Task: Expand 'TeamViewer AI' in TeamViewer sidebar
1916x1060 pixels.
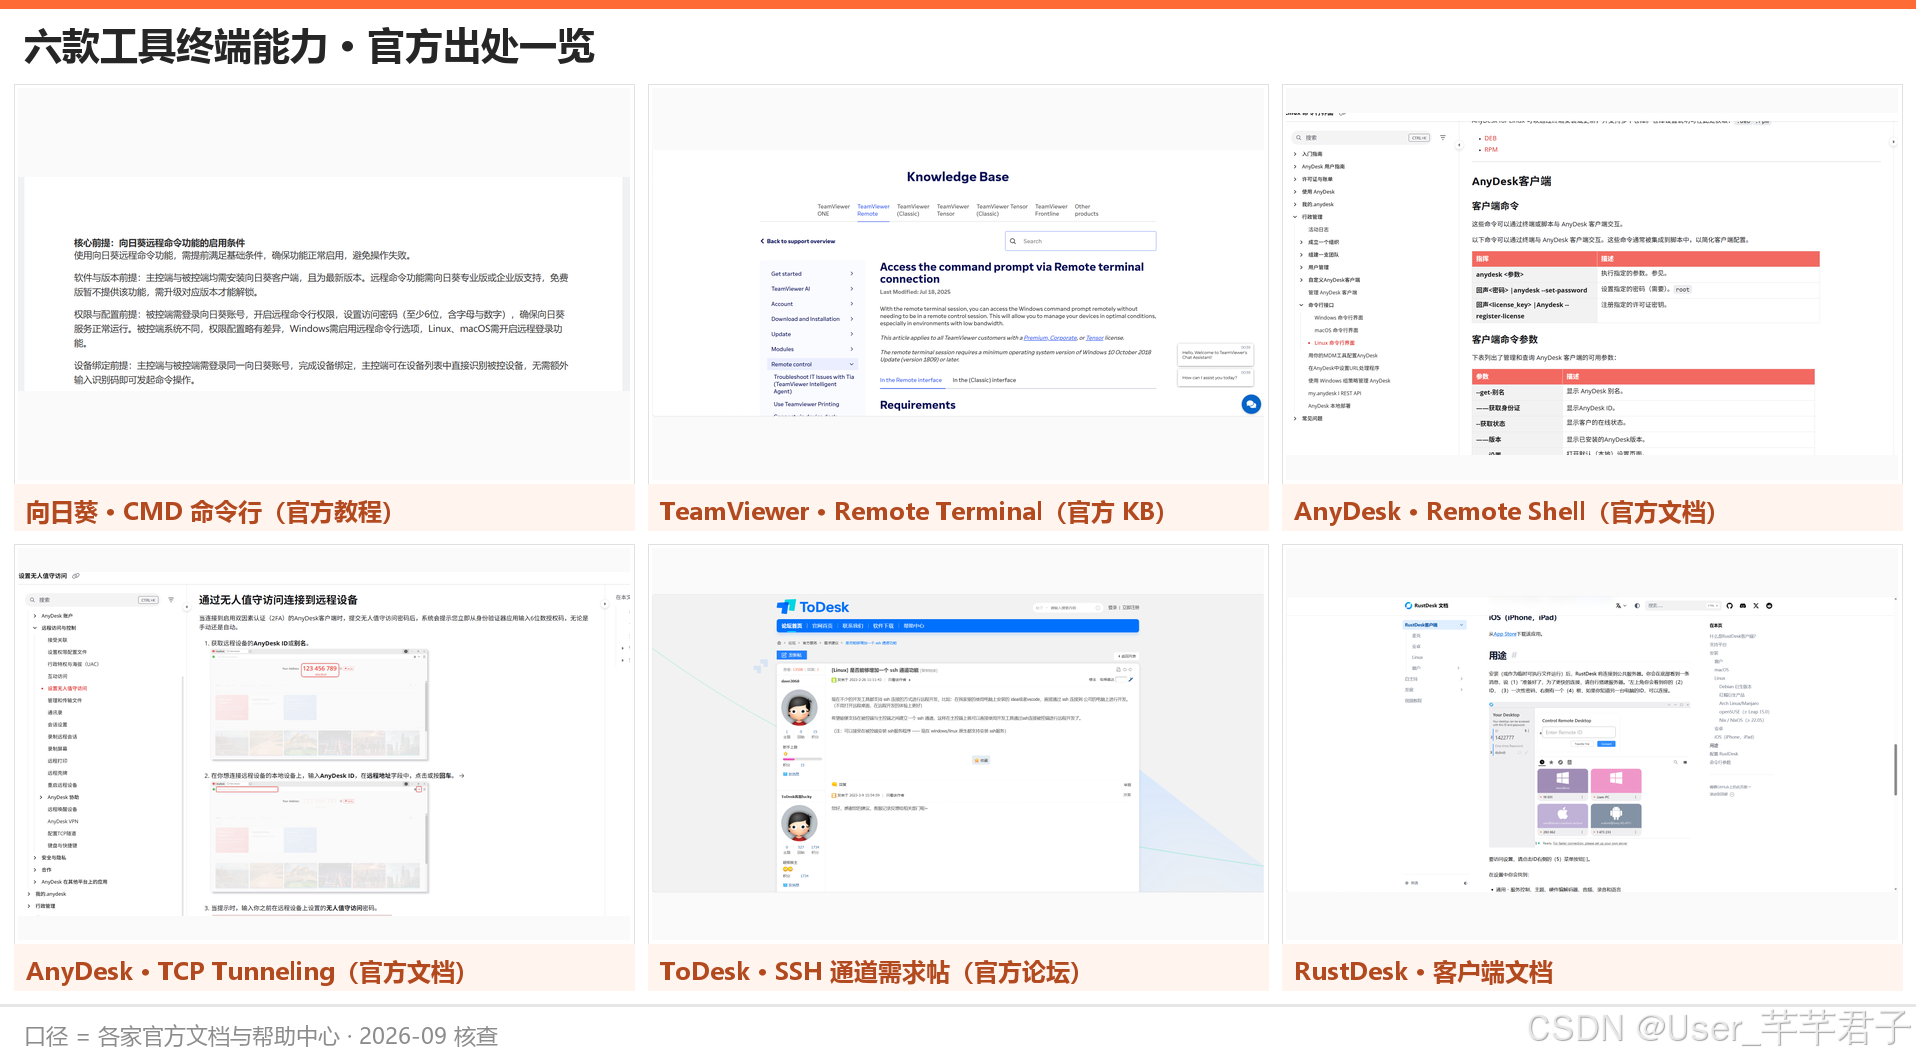Action: [x=852, y=289]
